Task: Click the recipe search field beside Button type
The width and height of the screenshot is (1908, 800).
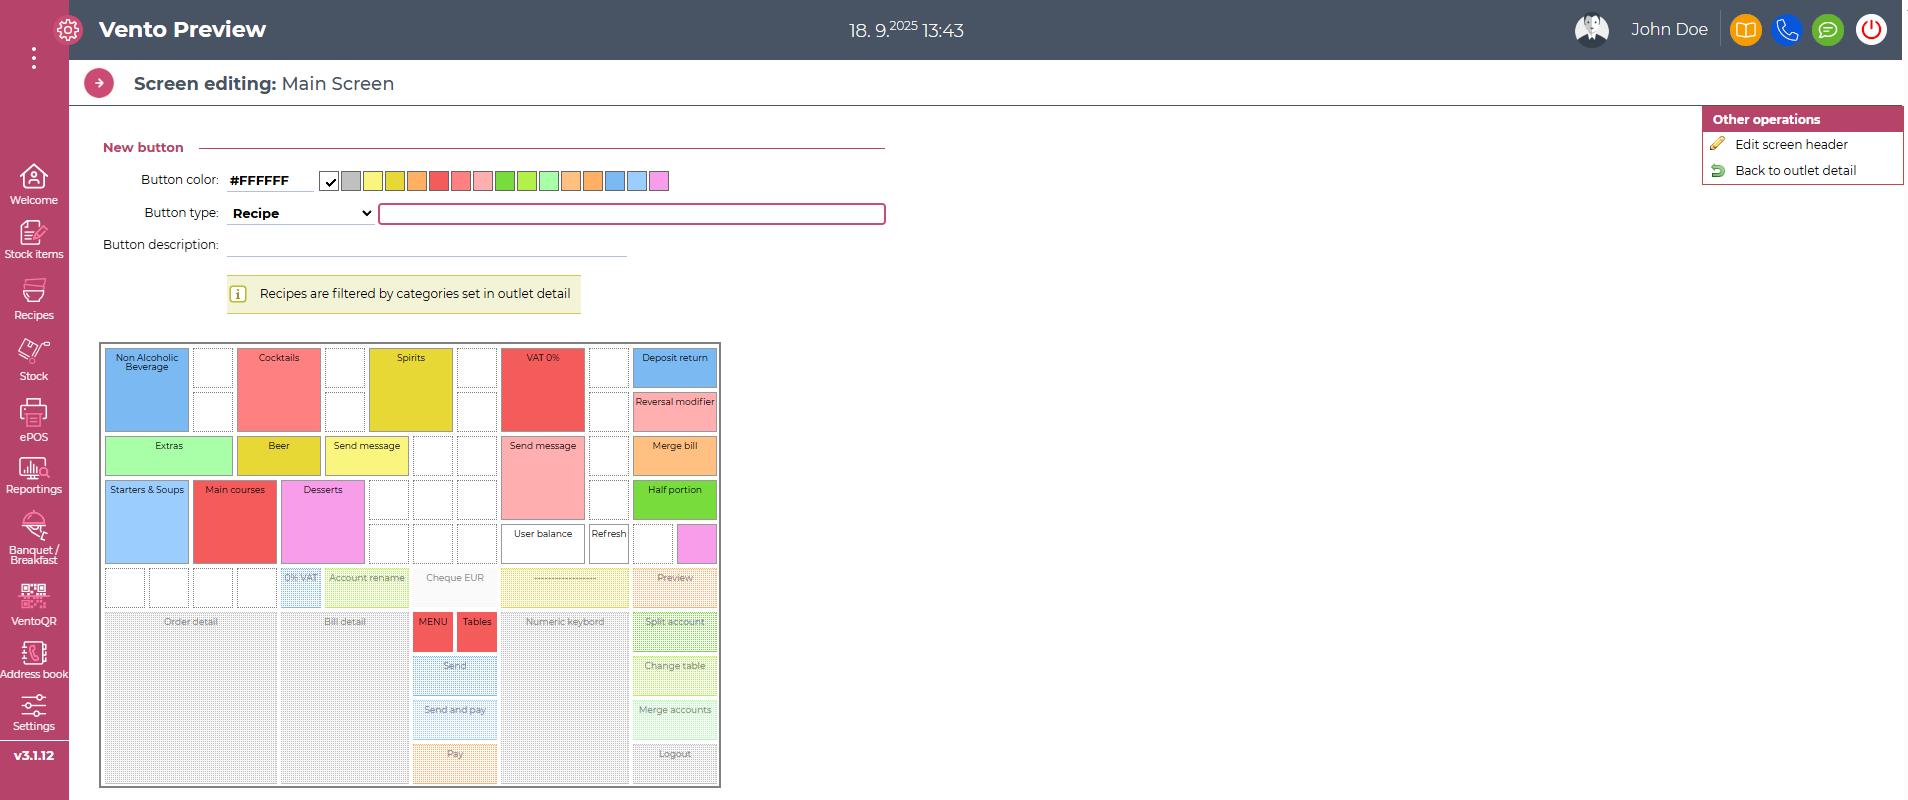Action: click(x=632, y=214)
